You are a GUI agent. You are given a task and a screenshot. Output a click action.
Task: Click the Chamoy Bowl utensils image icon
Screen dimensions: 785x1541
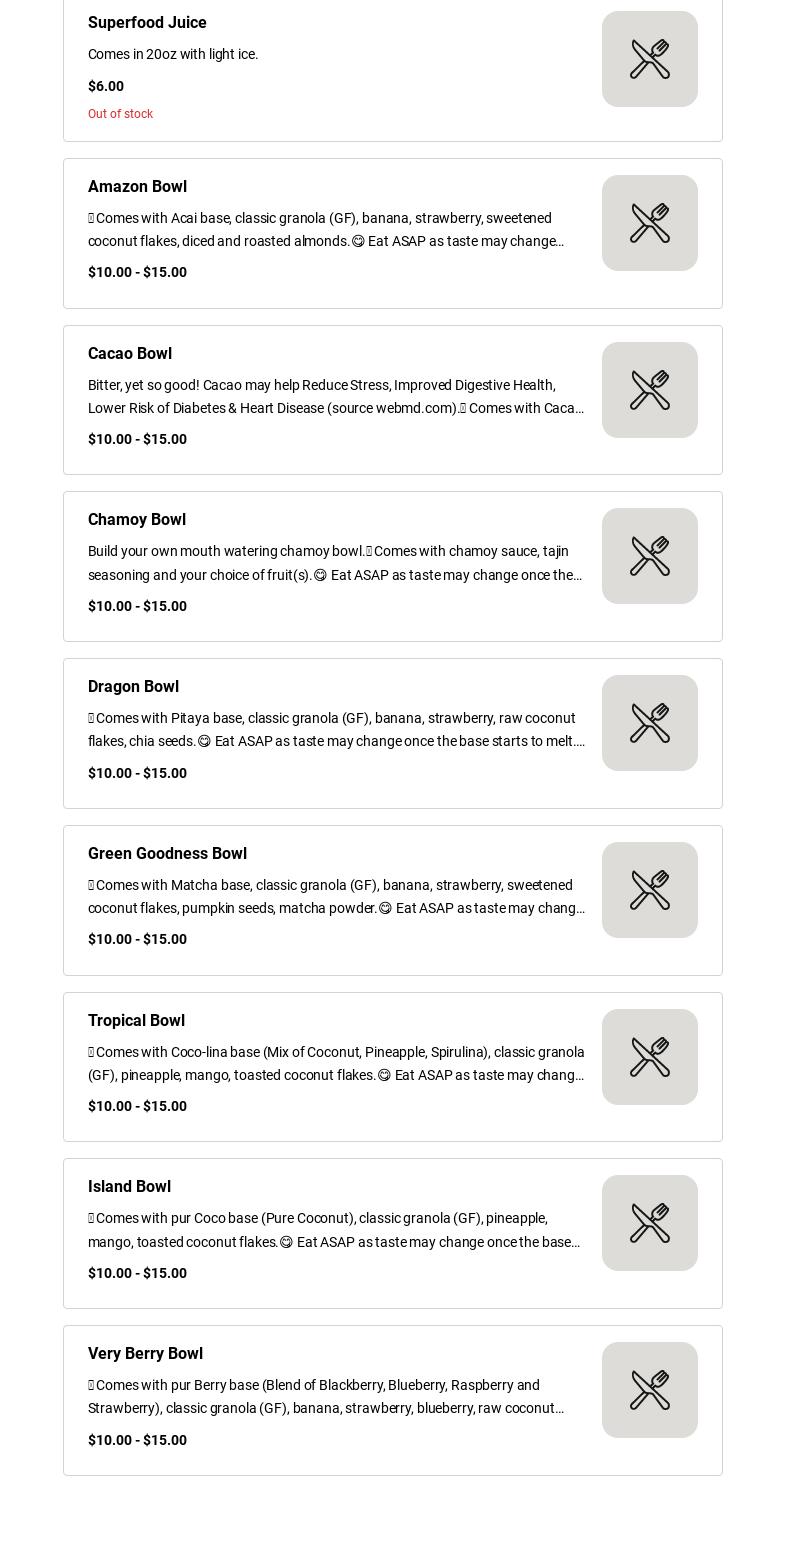click(649, 556)
